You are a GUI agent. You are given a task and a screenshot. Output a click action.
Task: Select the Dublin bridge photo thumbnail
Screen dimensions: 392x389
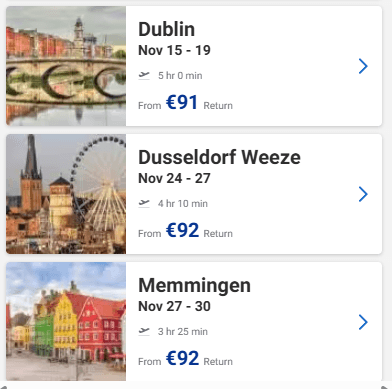tap(66, 66)
